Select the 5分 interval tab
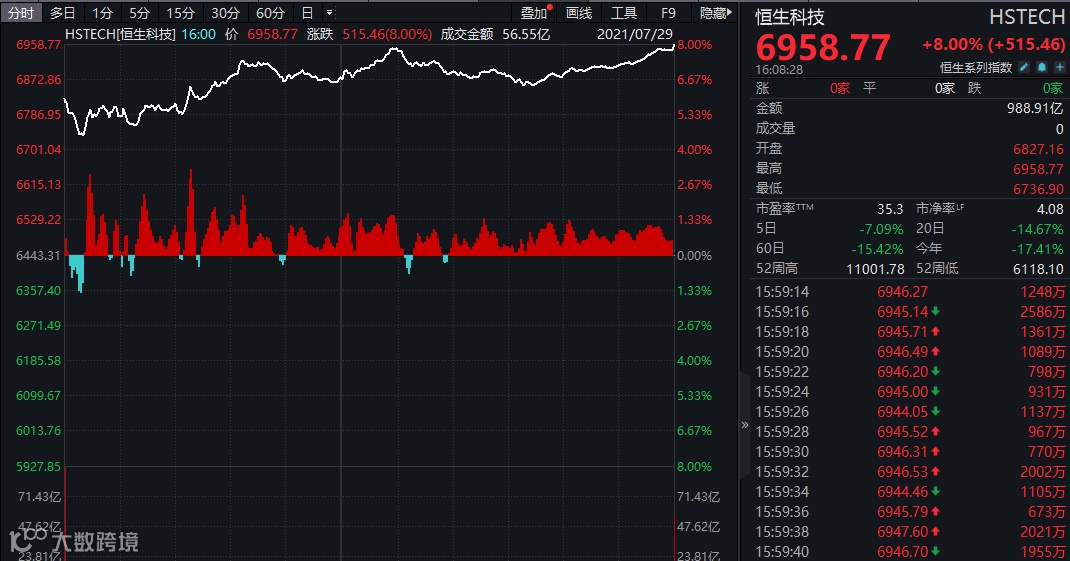 [x=139, y=12]
